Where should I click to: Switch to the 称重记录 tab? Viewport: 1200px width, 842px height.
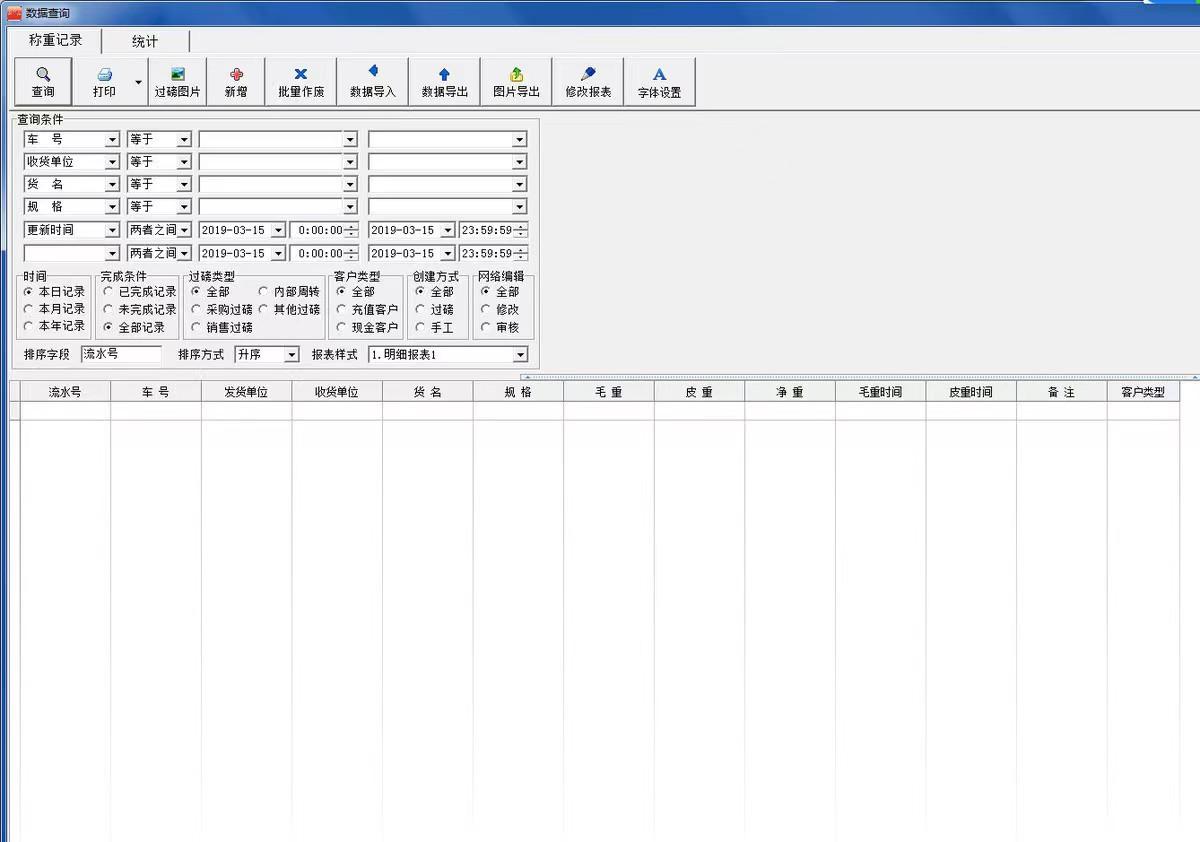coord(56,40)
